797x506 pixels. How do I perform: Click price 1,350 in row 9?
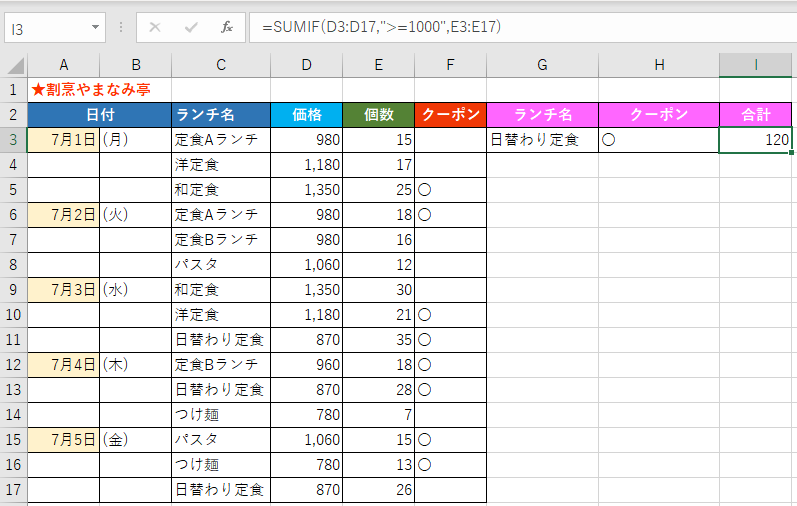tap(306, 290)
